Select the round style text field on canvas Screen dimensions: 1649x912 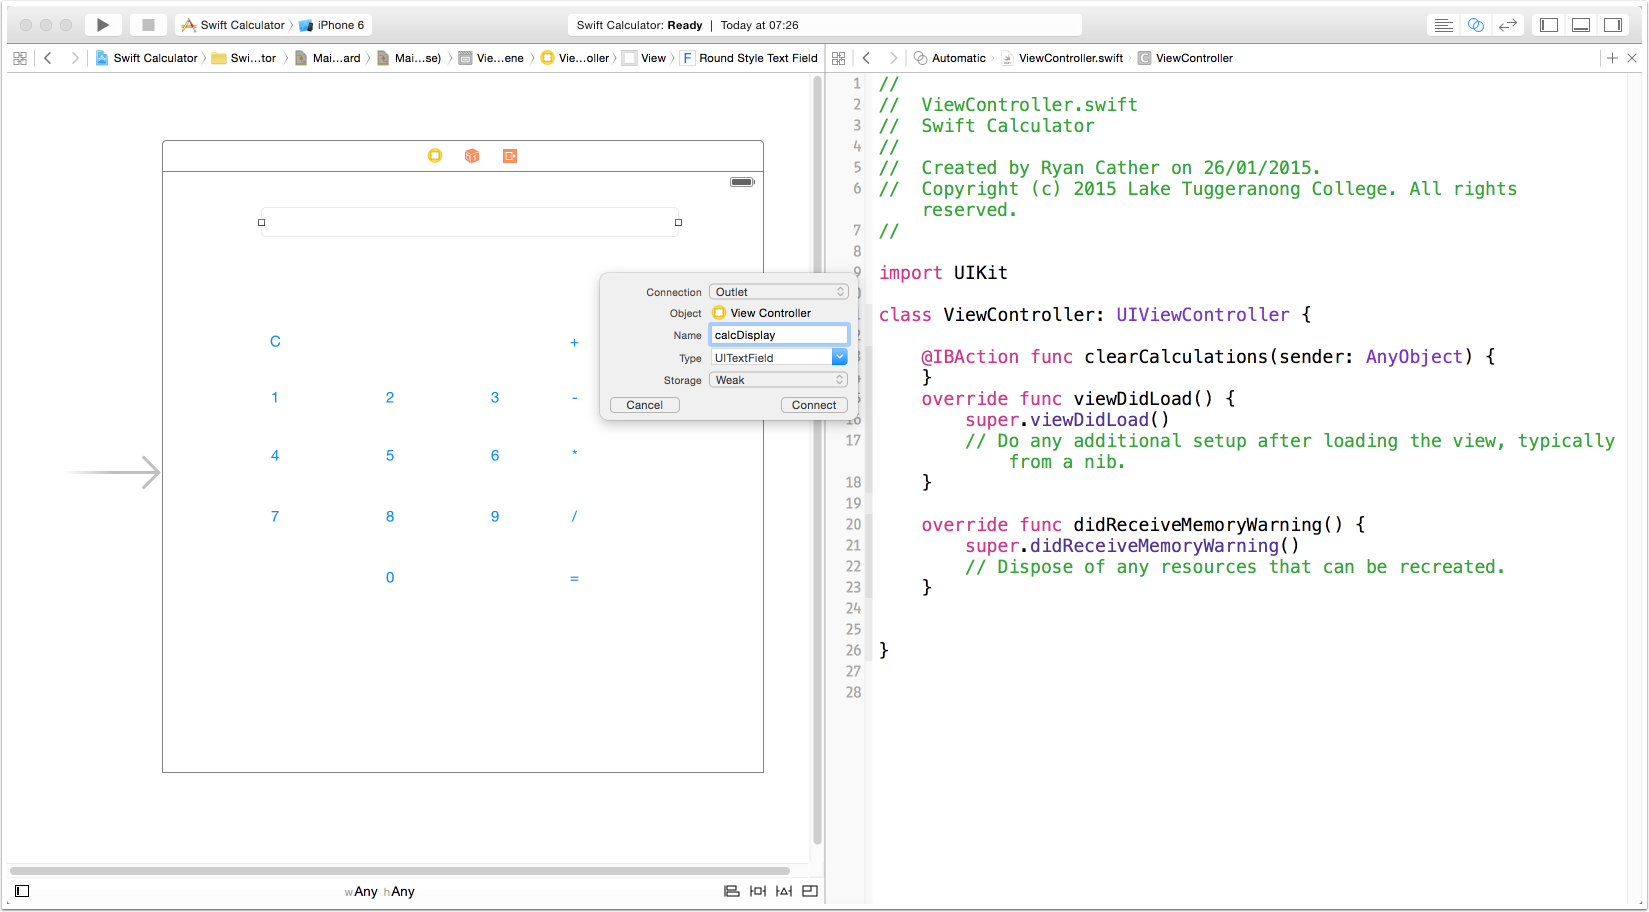click(x=470, y=222)
